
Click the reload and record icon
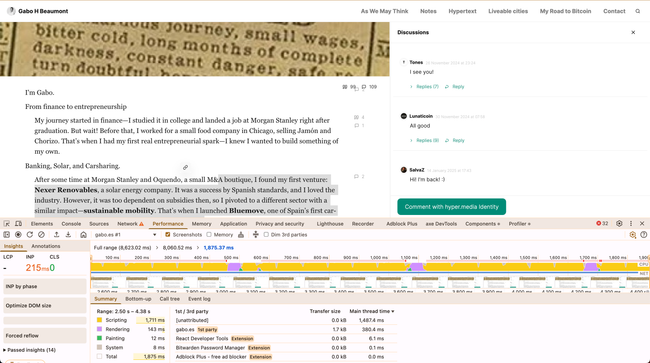(x=30, y=235)
